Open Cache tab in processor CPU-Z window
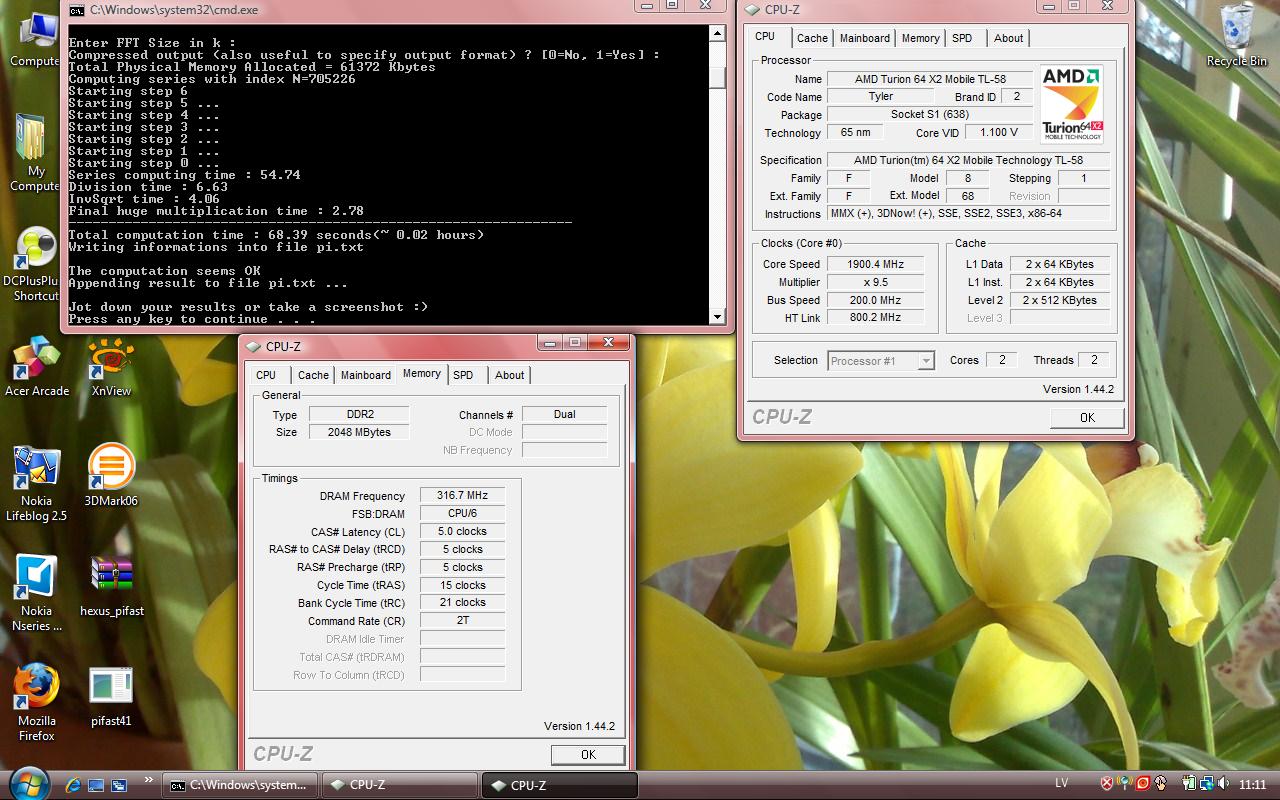Screen dimensions: 1280x800 coord(812,38)
